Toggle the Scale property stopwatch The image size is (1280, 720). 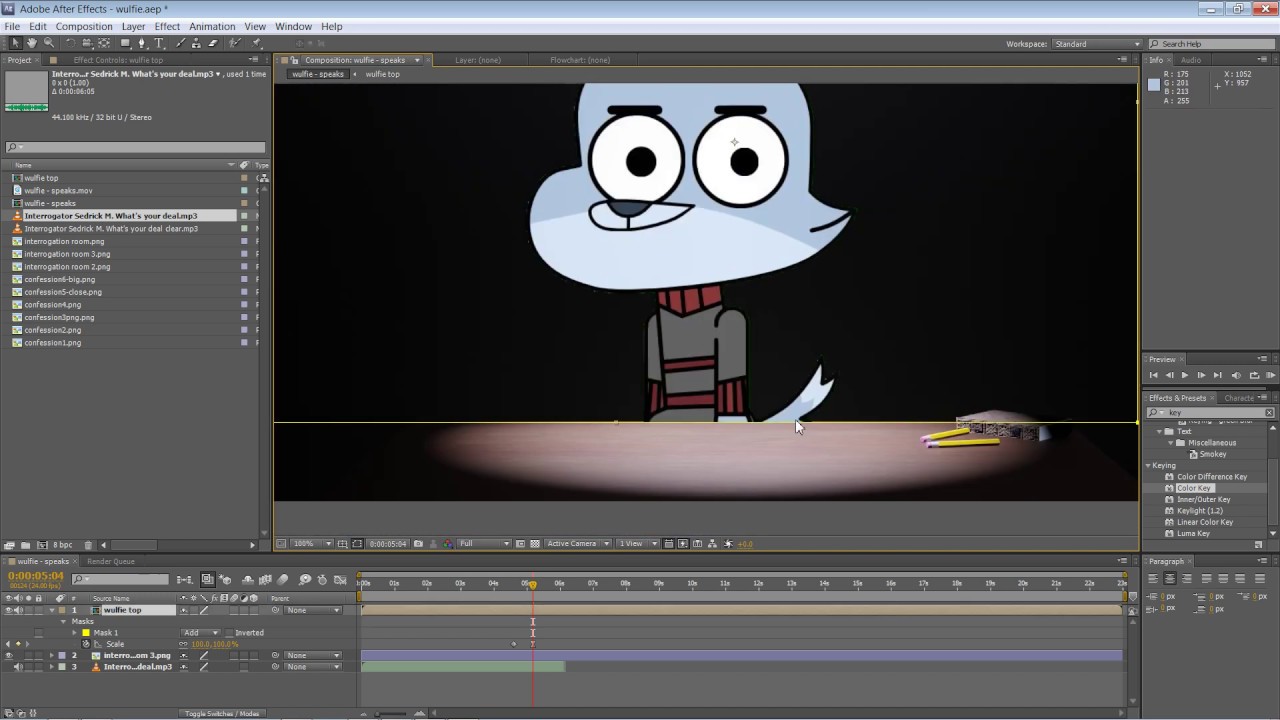point(85,644)
